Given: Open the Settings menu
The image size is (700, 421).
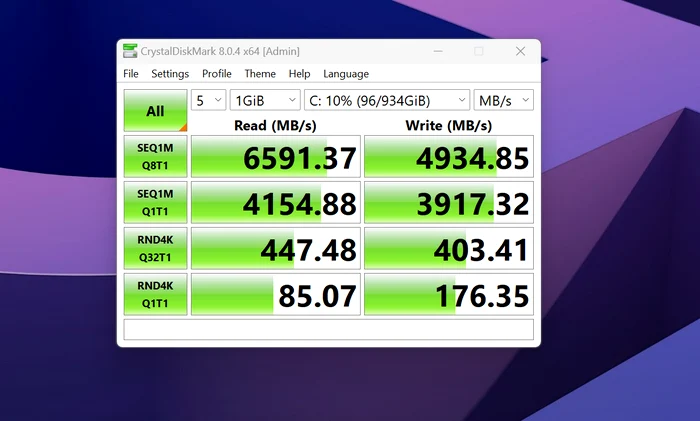Looking at the screenshot, I should tap(170, 74).
